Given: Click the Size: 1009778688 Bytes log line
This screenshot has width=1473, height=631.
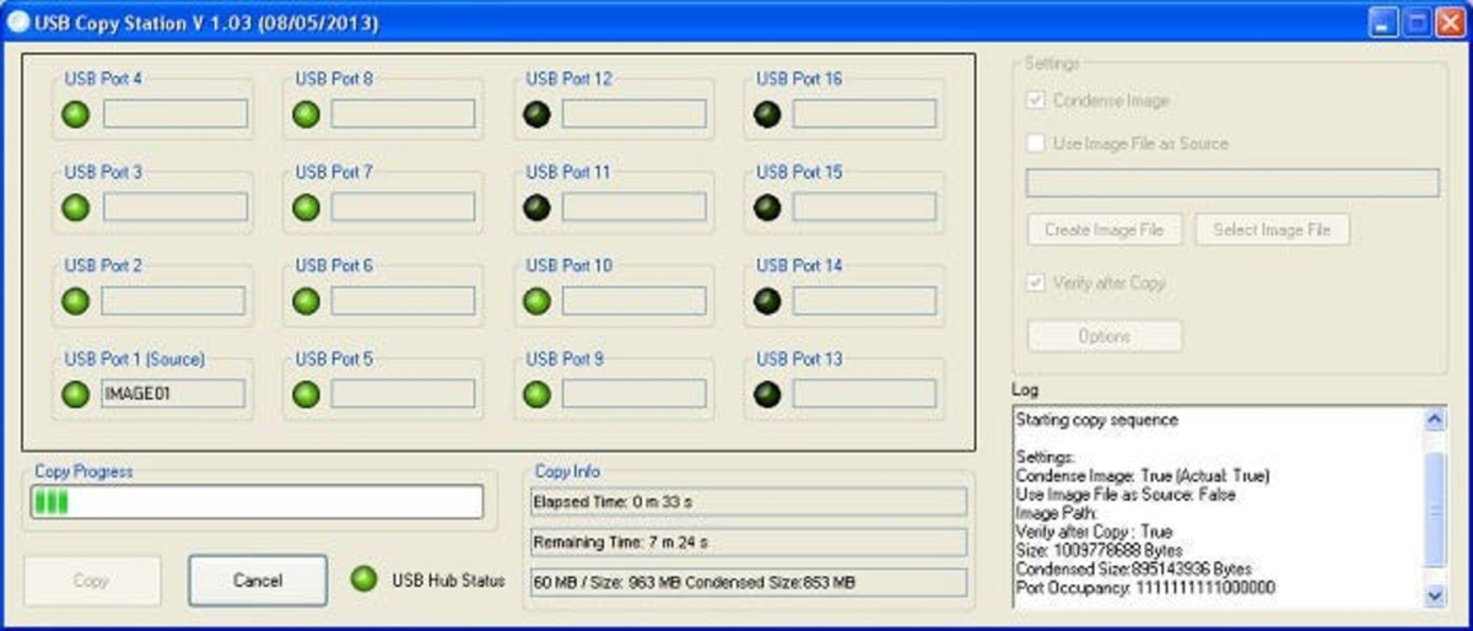Looking at the screenshot, I should point(1099,551).
